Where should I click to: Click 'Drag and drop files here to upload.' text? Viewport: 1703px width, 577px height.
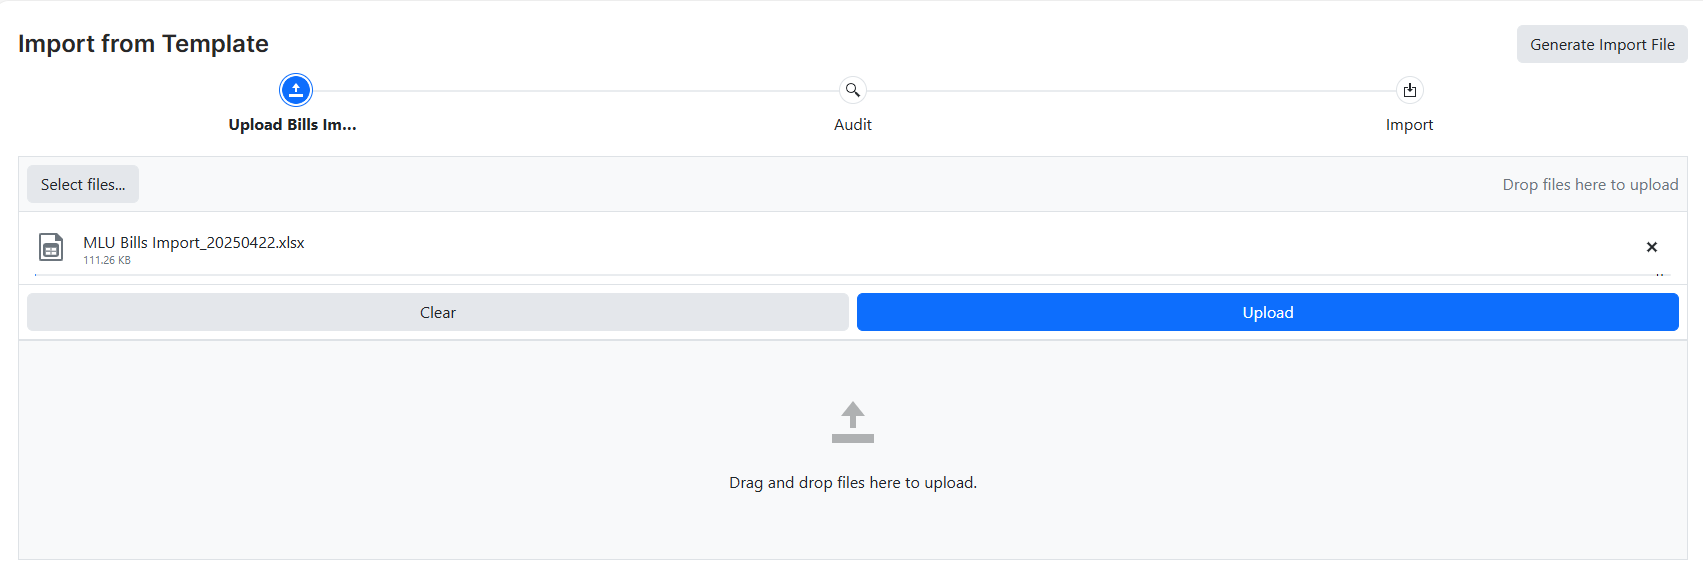click(x=852, y=483)
